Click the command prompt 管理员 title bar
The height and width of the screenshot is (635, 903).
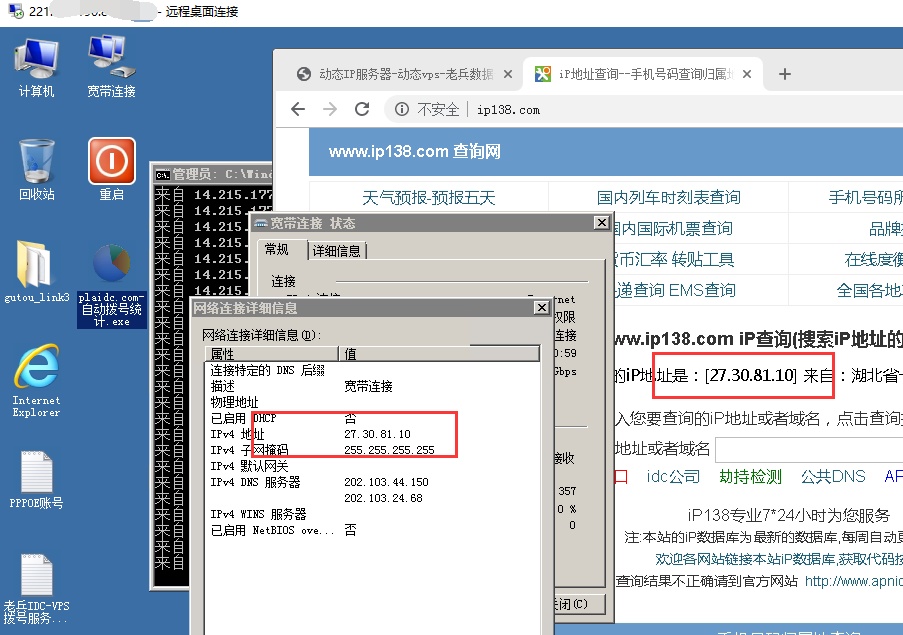(x=213, y=174)
